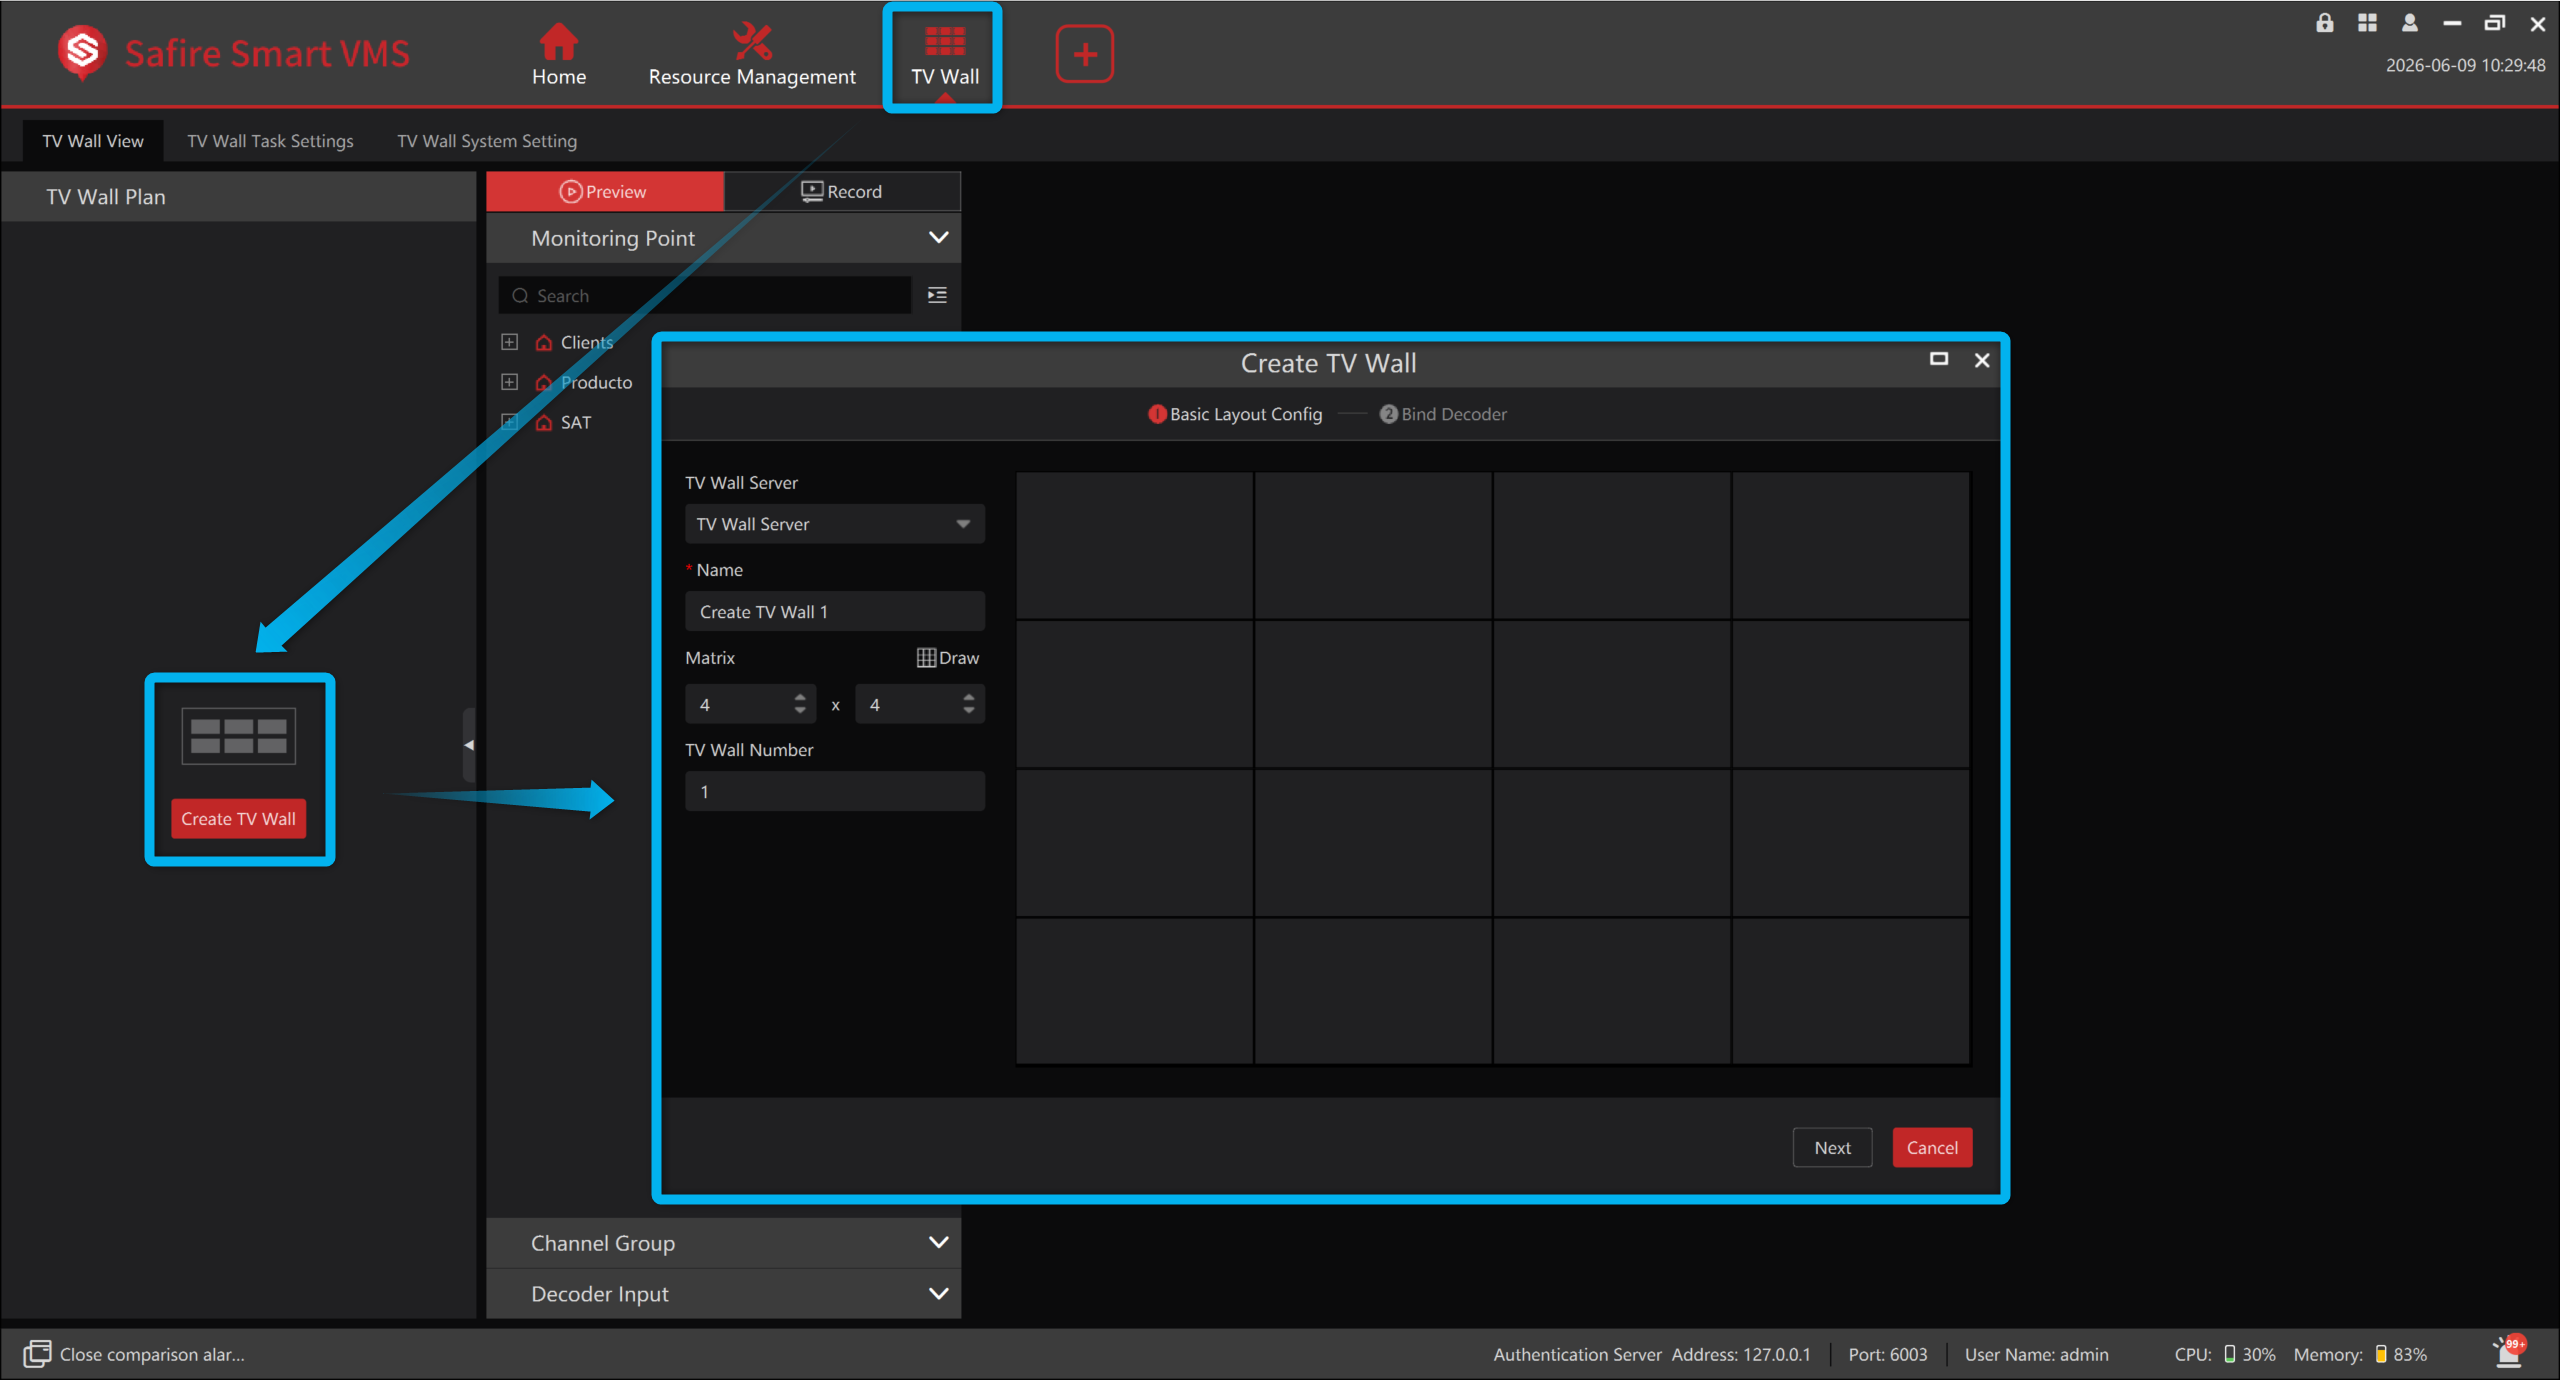Collapse the Monitoring Point section
This screenshot has height=1380, width=2560.
(938, 237)
